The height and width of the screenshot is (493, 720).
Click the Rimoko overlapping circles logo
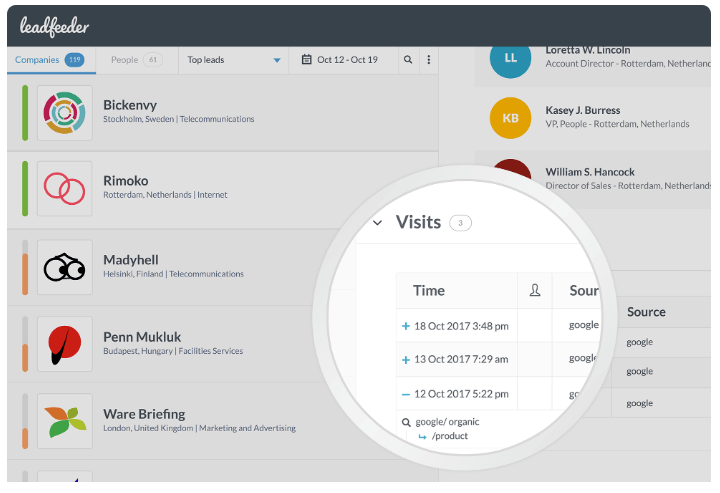click(x=65, y=189)
